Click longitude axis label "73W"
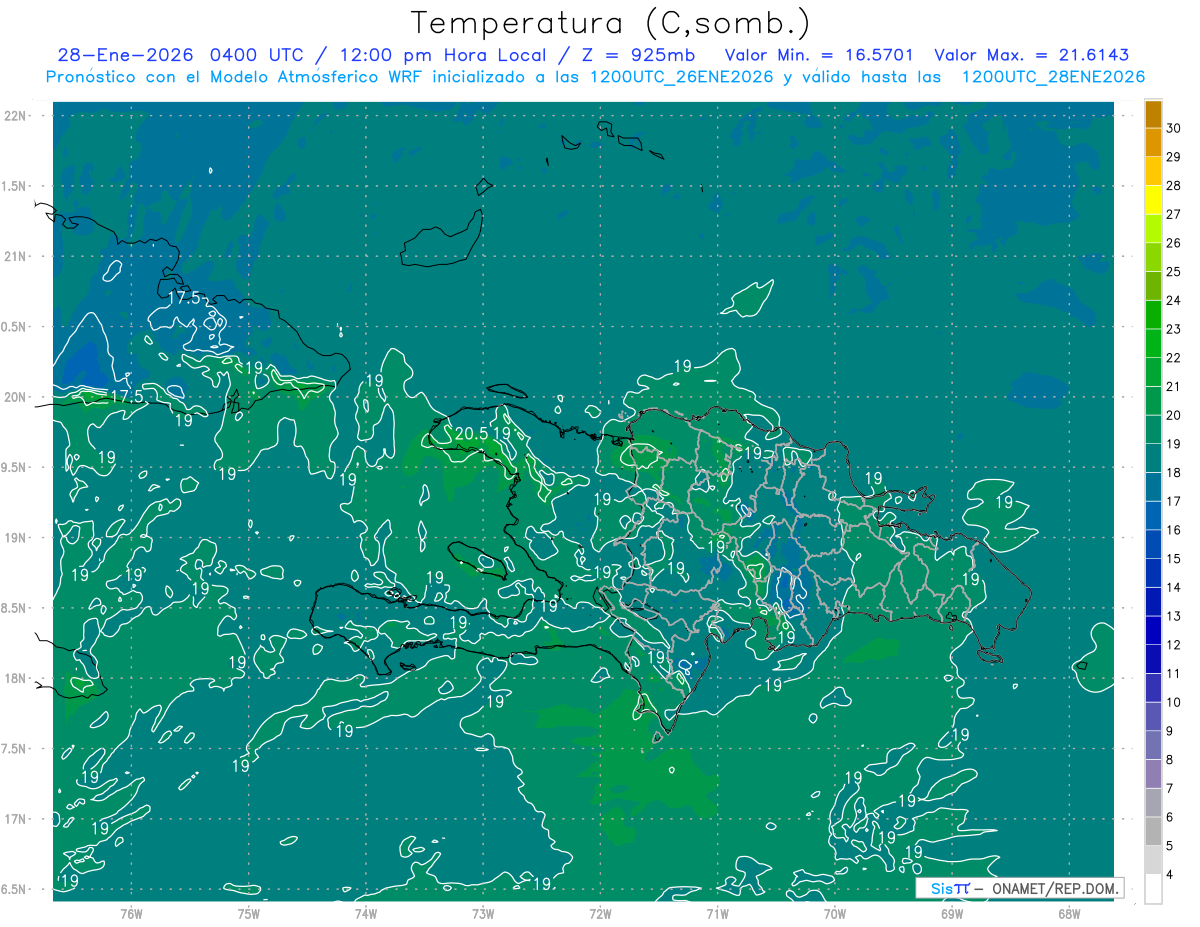Screen dimensions: 1200x927 (483, 913)
